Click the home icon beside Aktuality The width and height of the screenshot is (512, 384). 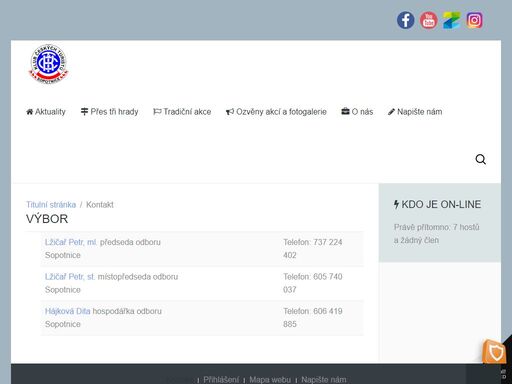pyautogui.click(x=30, y=112)
